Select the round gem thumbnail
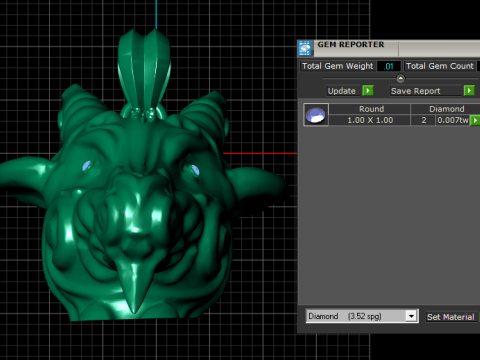 [x=316, y=115]
